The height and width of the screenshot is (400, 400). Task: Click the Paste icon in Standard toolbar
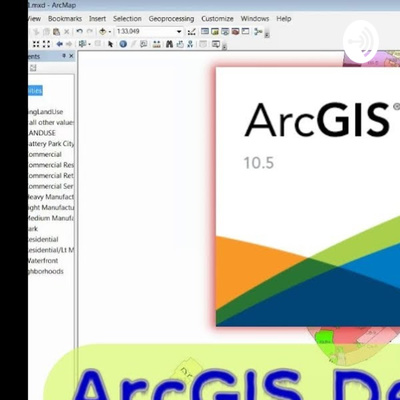tap(56, 32)
